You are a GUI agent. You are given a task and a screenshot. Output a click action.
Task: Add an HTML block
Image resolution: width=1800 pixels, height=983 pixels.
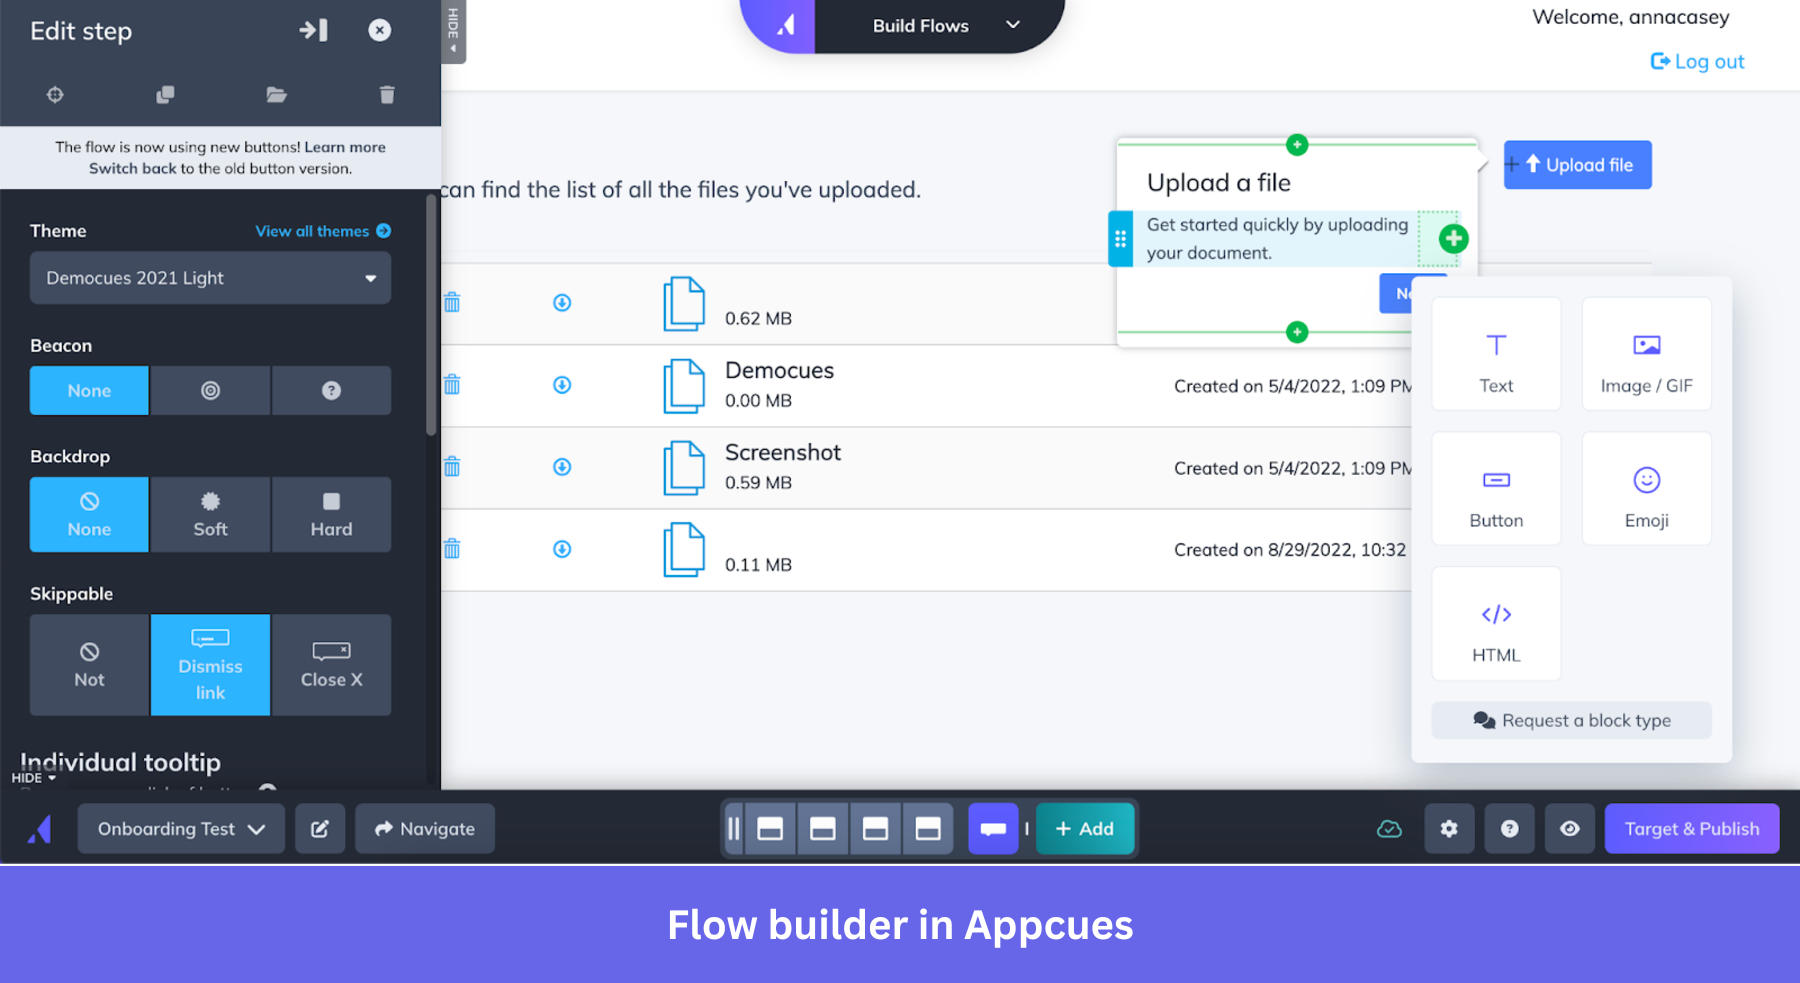pos(1495,622)
